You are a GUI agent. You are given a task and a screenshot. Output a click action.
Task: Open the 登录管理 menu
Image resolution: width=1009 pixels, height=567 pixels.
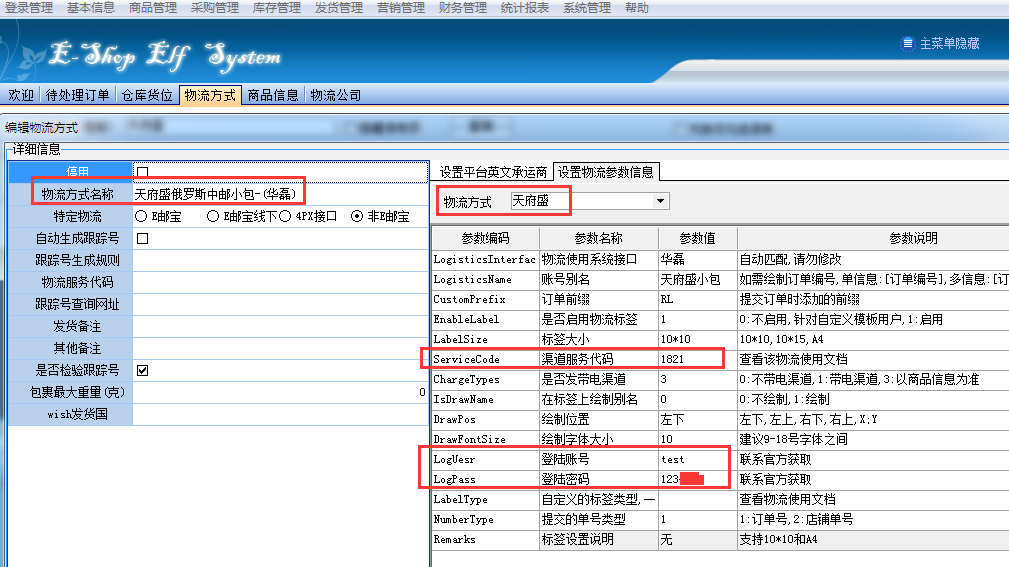pos(30,8)
